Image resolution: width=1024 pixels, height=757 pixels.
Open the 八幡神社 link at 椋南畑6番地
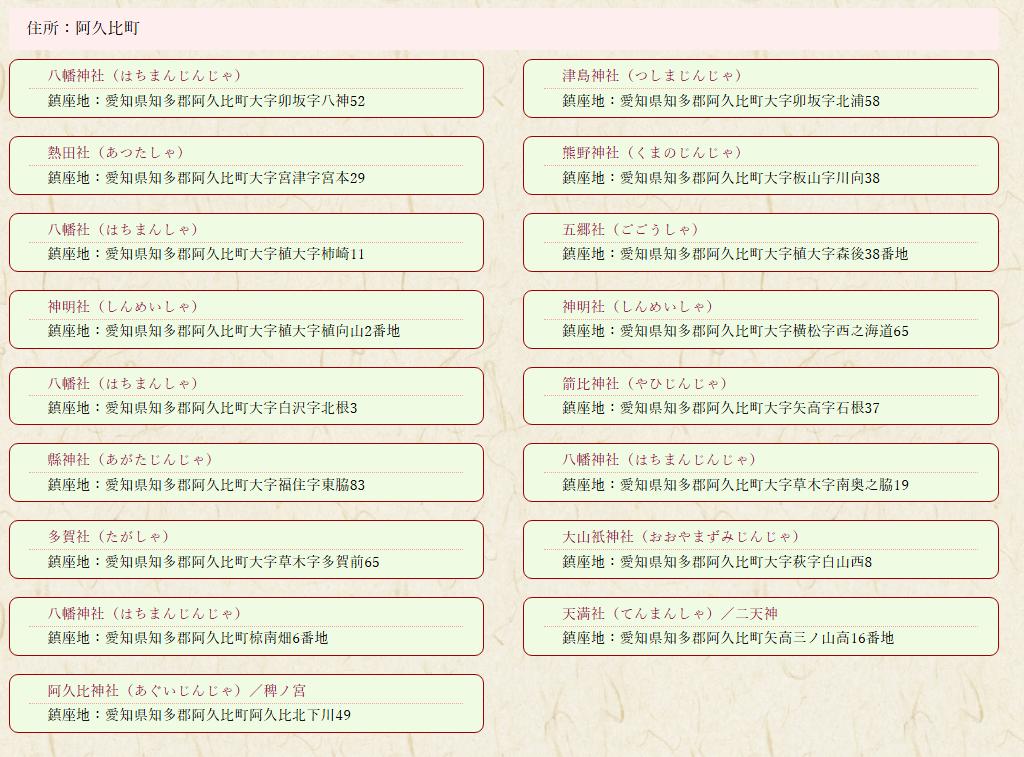tap(144, 613)
